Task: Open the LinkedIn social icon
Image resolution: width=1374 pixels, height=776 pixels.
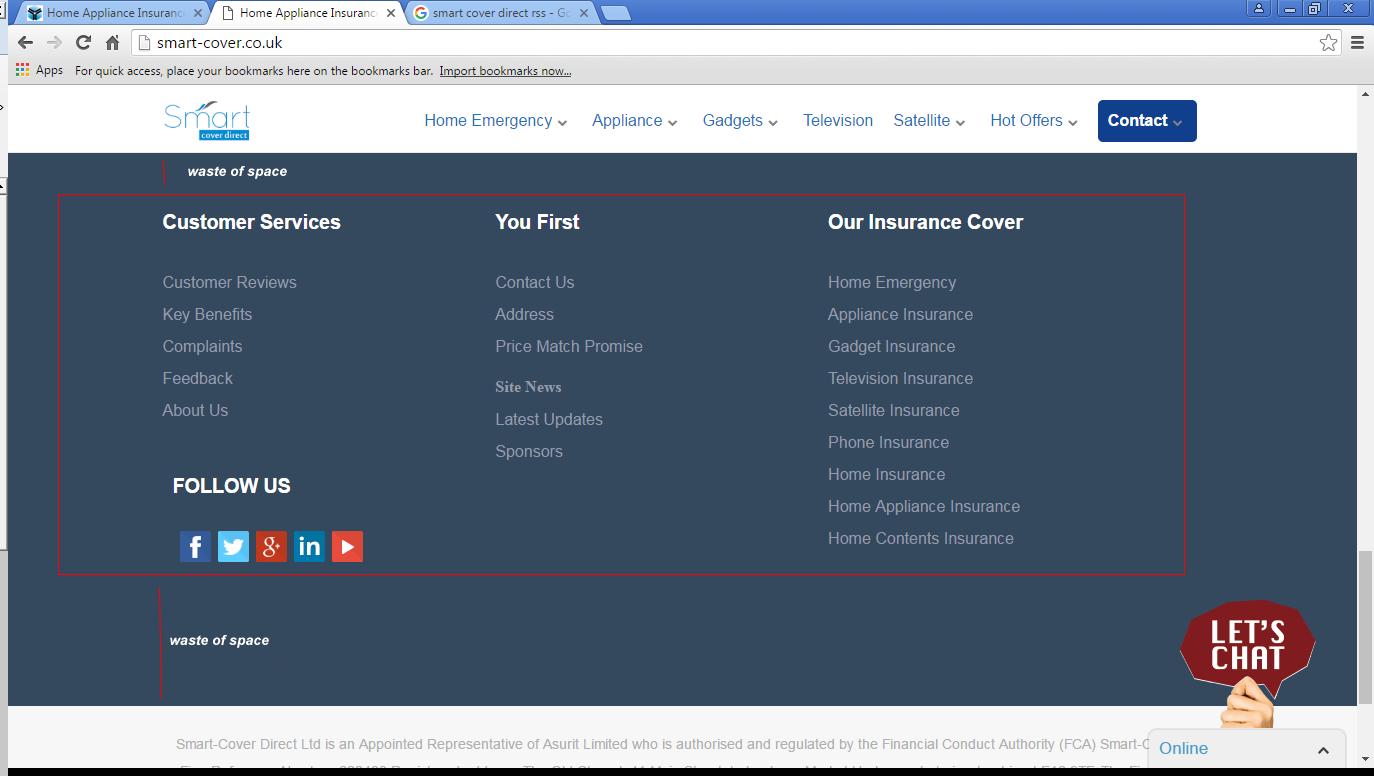Action: coord(309,546)
